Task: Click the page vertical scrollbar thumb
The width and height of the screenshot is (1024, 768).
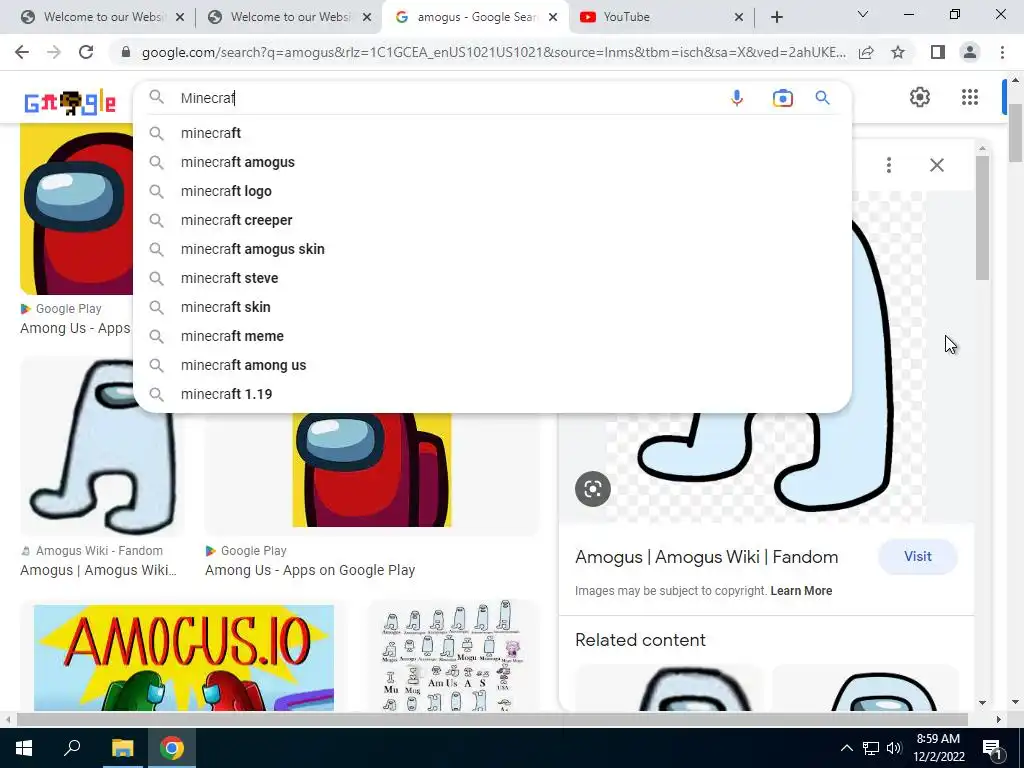Action: click(1015, 133)
